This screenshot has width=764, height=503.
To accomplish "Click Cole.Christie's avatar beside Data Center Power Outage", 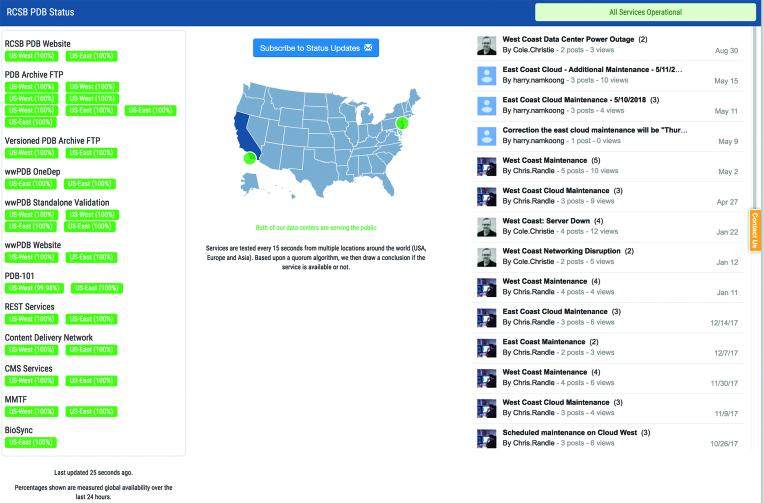I will (485, 45).
